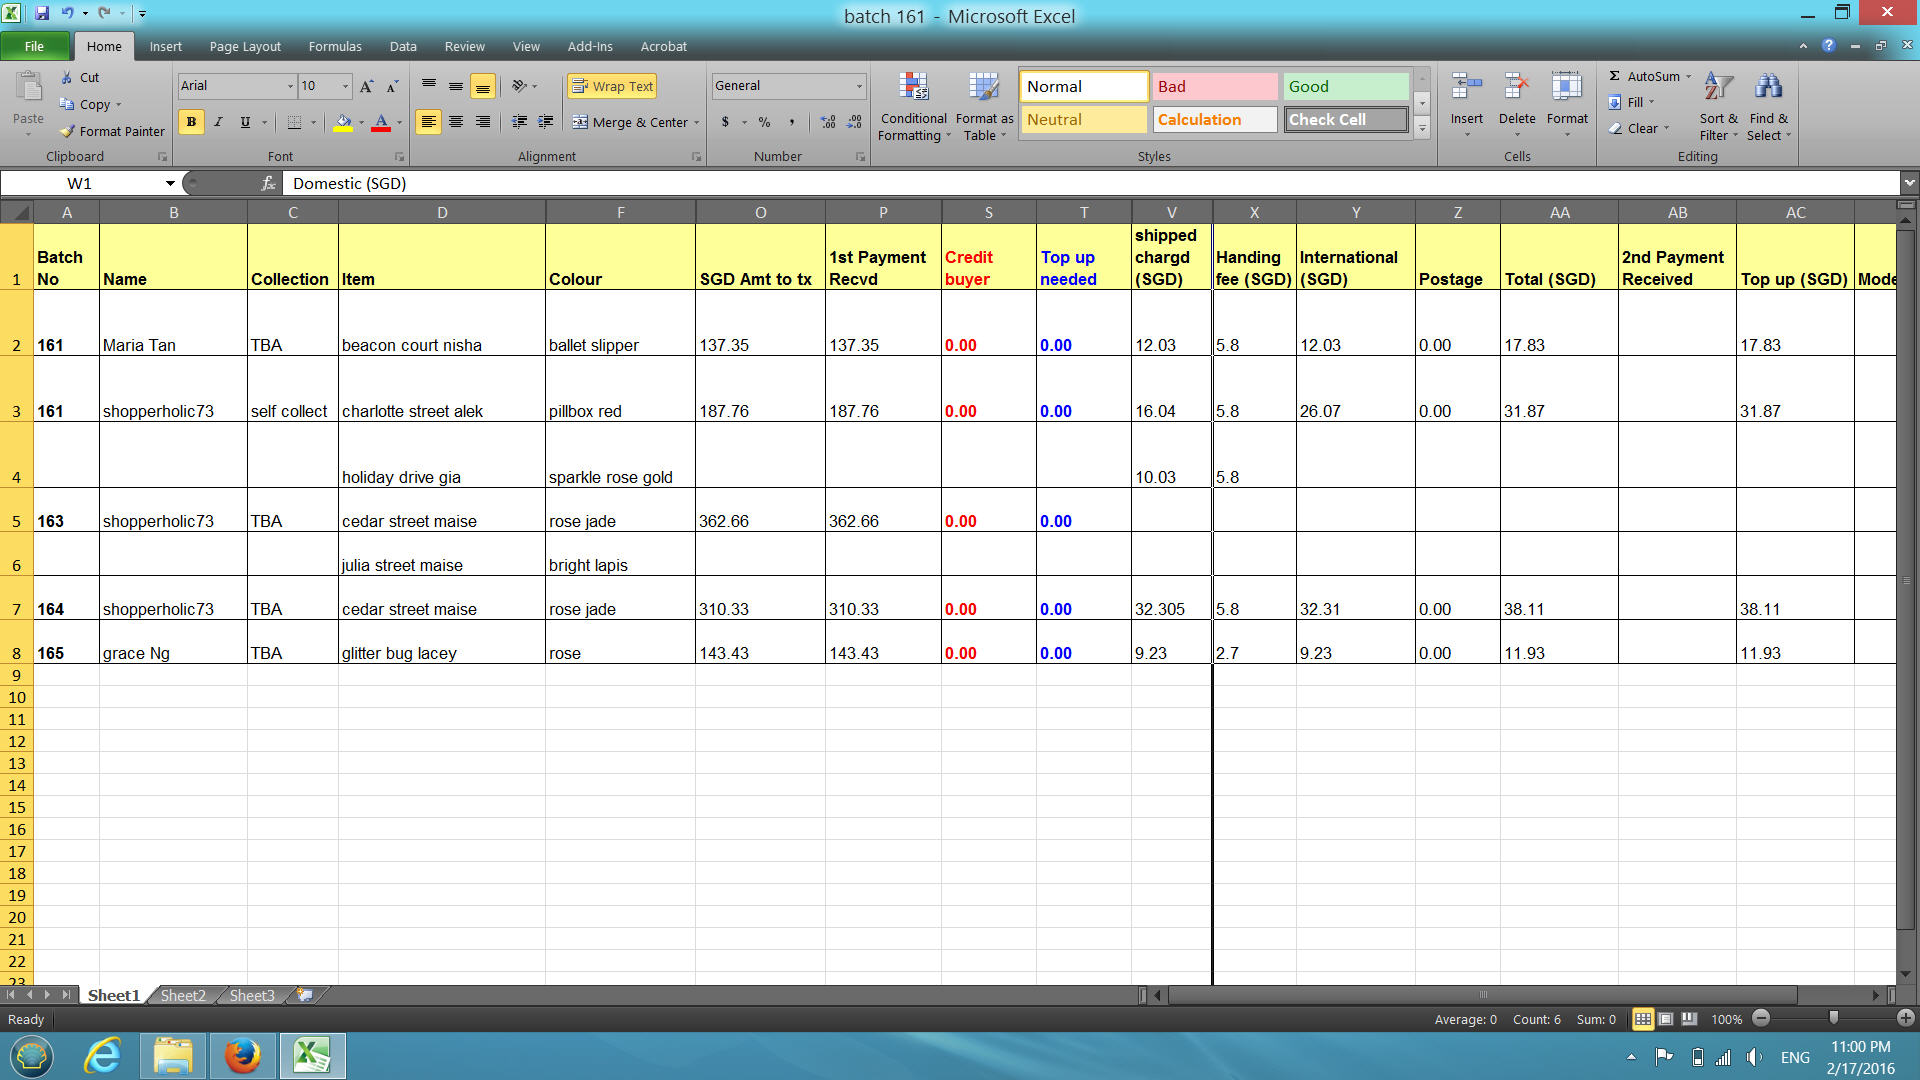Apply the Bad cell style
1920x1080 pixels.
(x=1215, y=86)
